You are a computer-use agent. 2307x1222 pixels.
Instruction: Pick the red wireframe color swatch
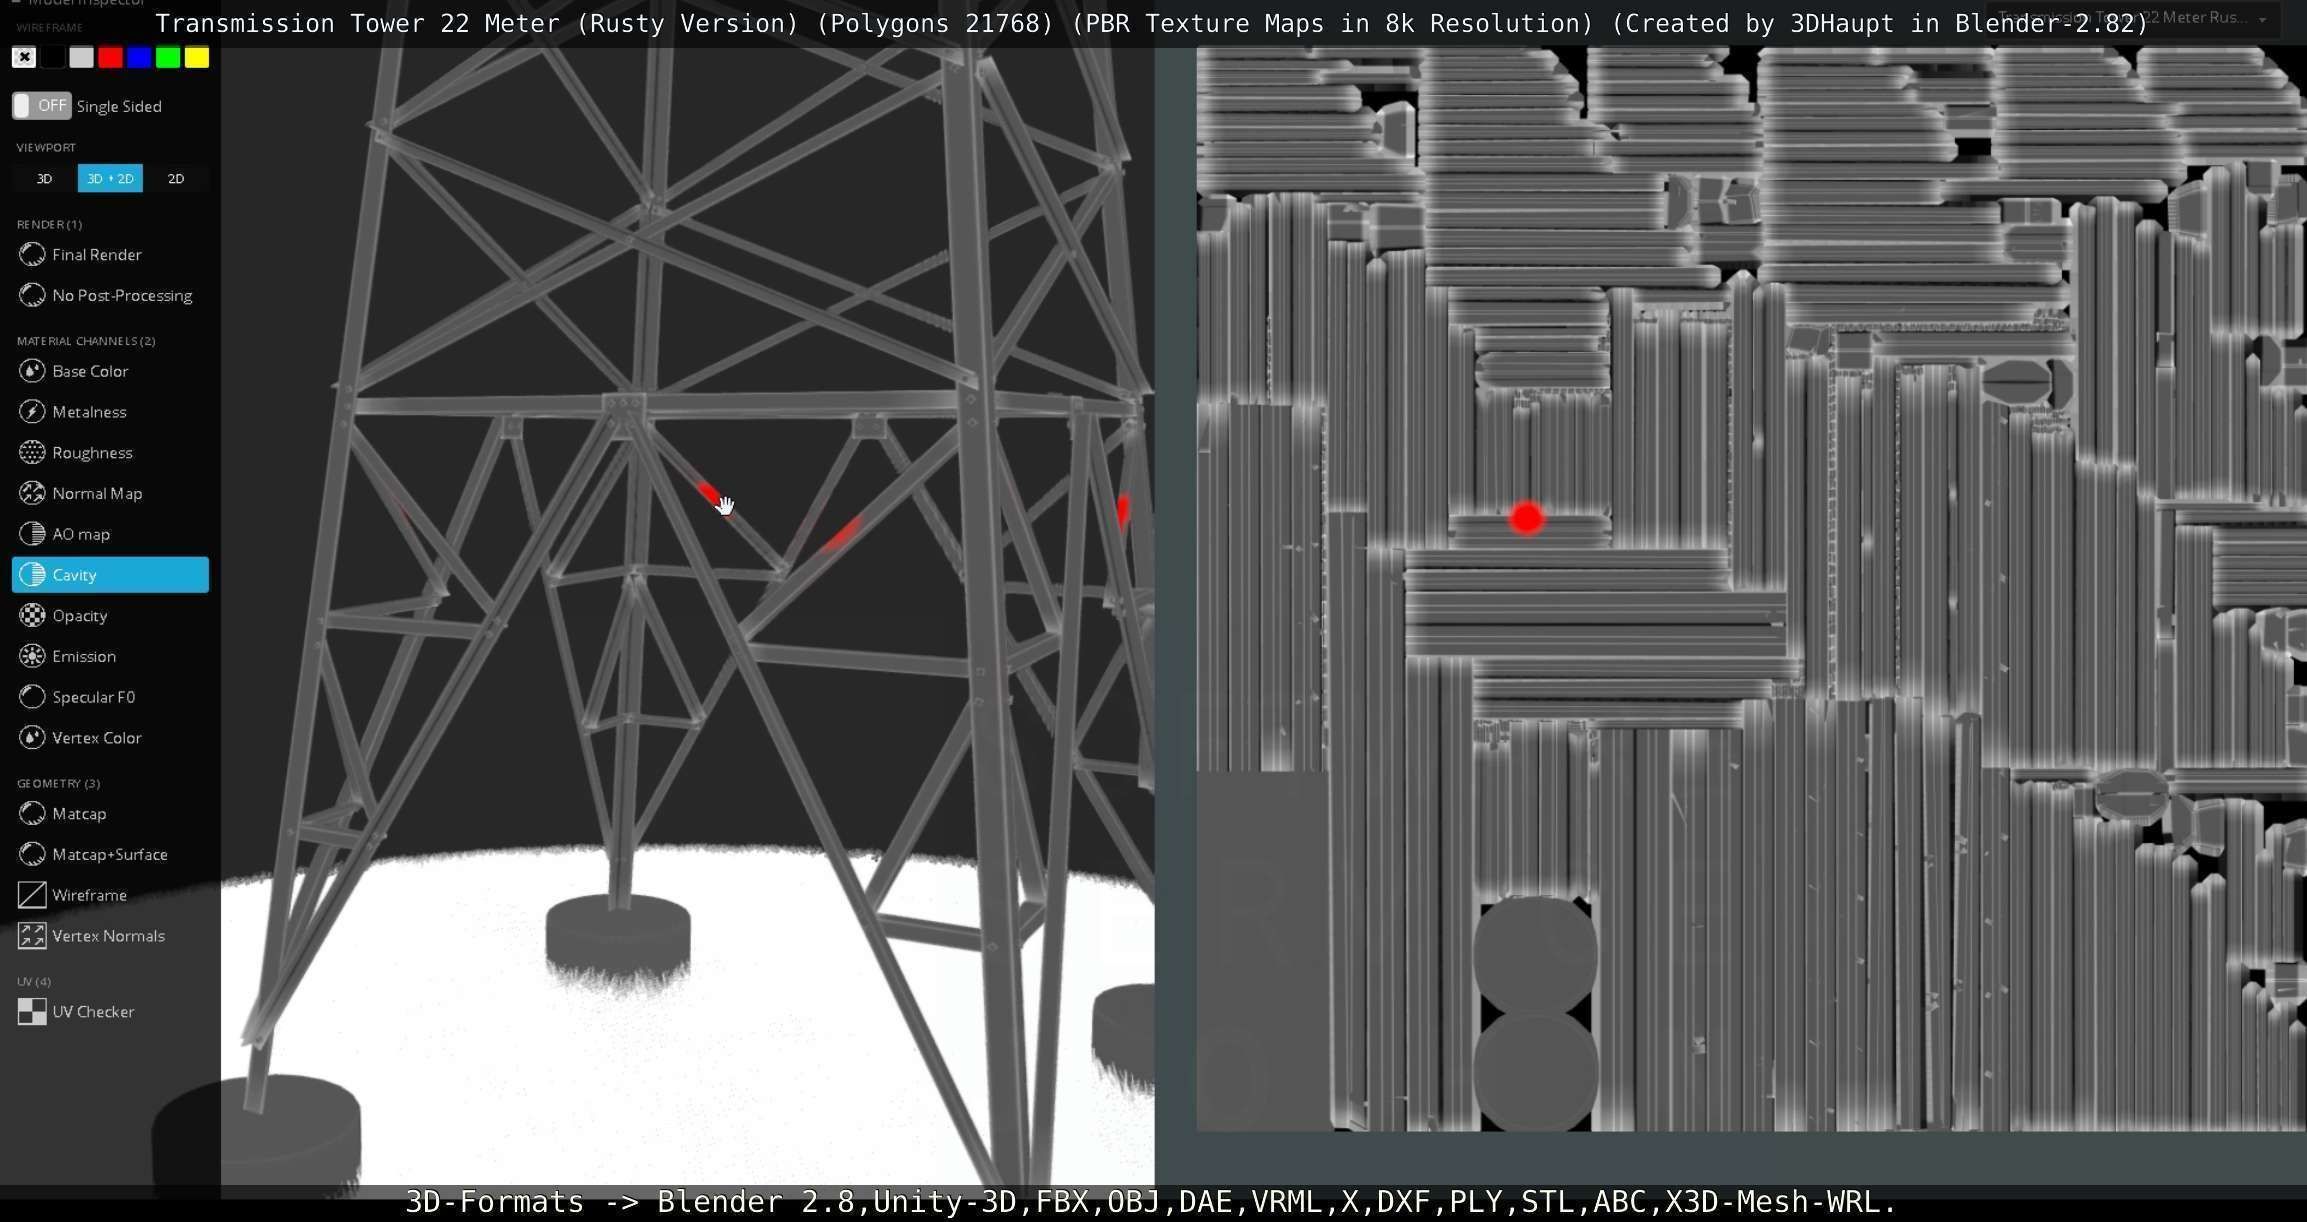[x=111, y=57]
